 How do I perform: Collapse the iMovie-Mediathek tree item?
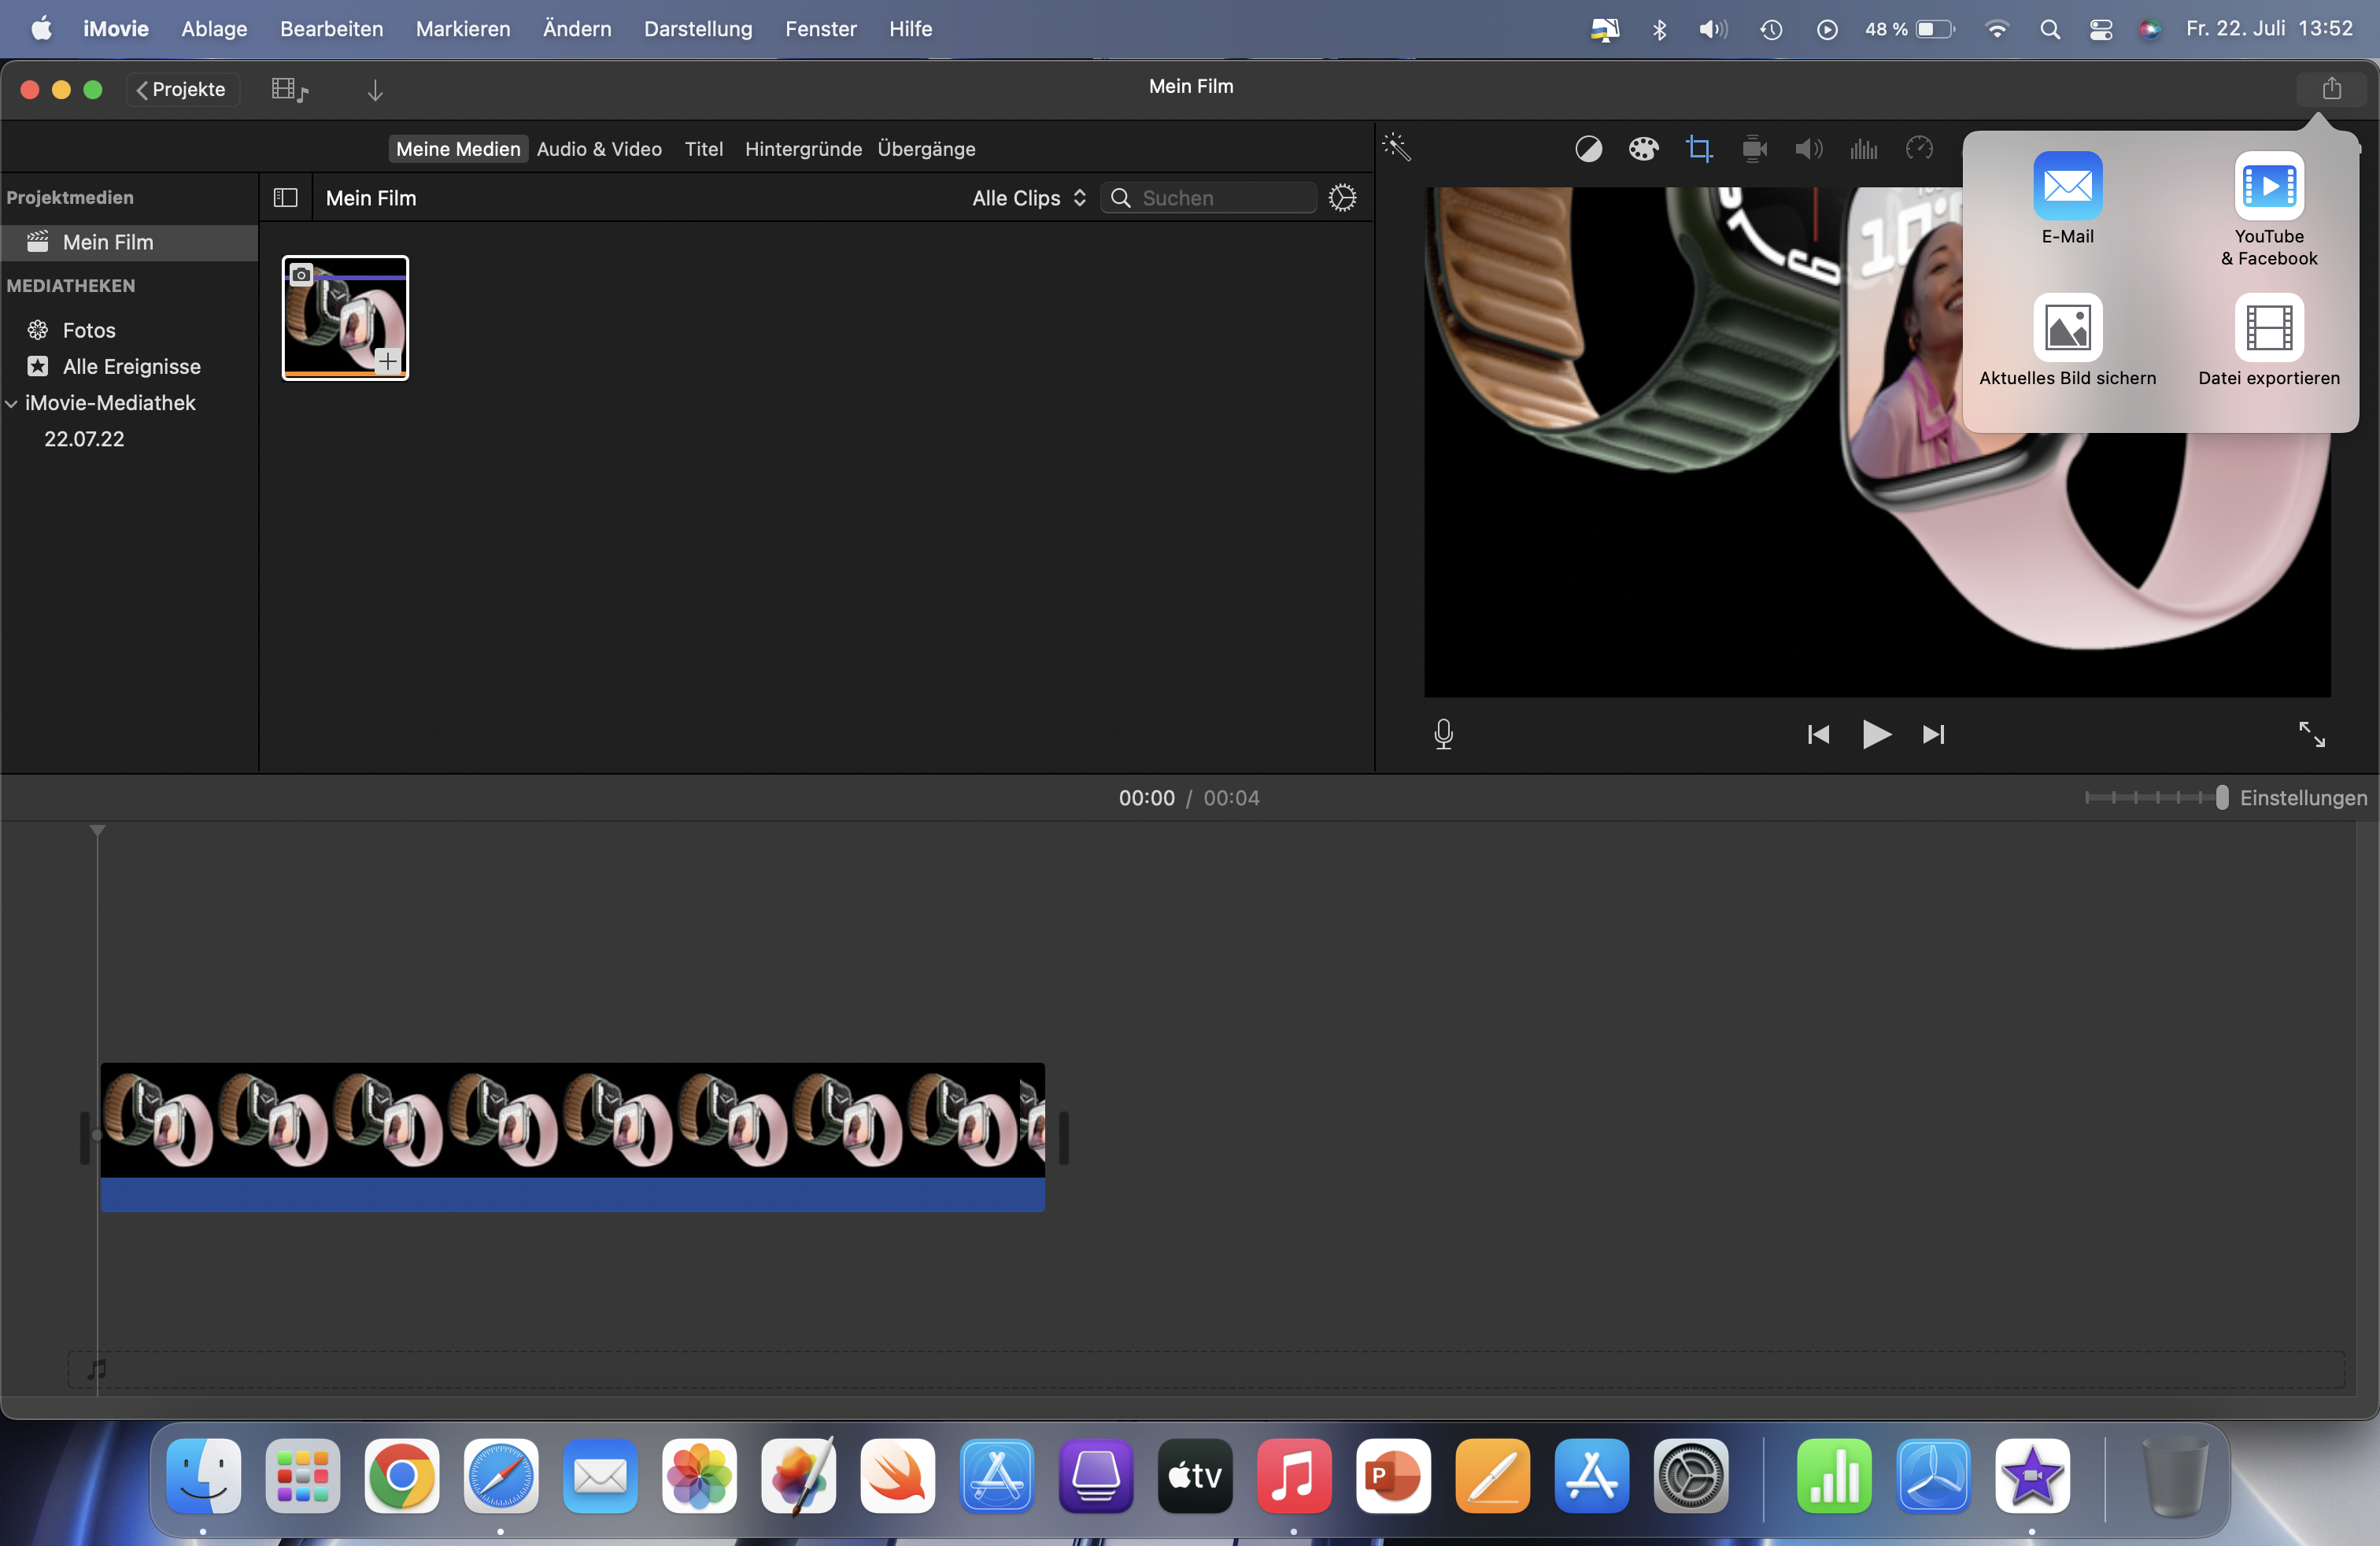tap(12, 403)
